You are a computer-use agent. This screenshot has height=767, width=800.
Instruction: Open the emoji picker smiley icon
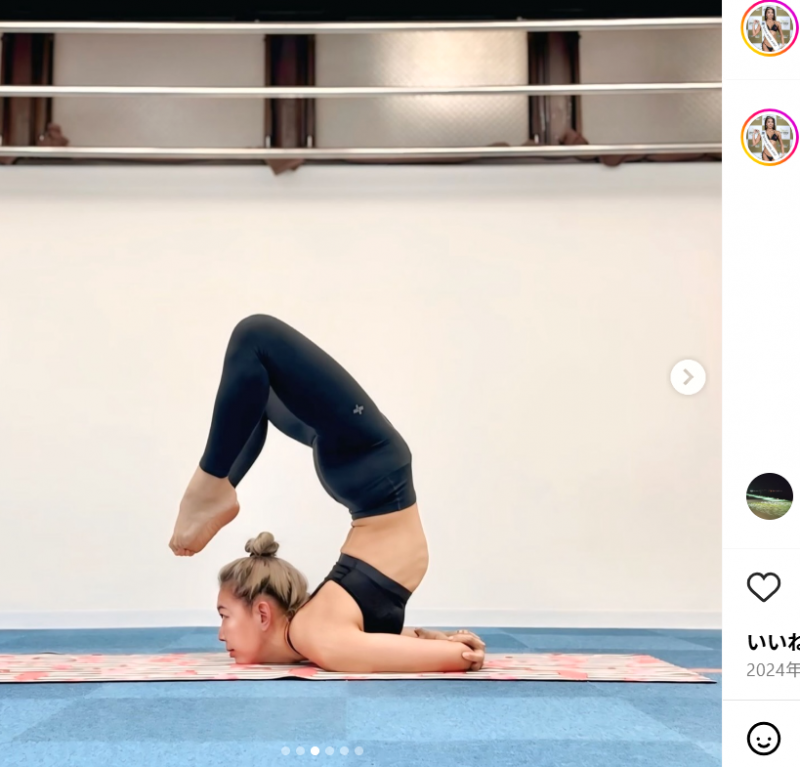[x=763, y=738]
